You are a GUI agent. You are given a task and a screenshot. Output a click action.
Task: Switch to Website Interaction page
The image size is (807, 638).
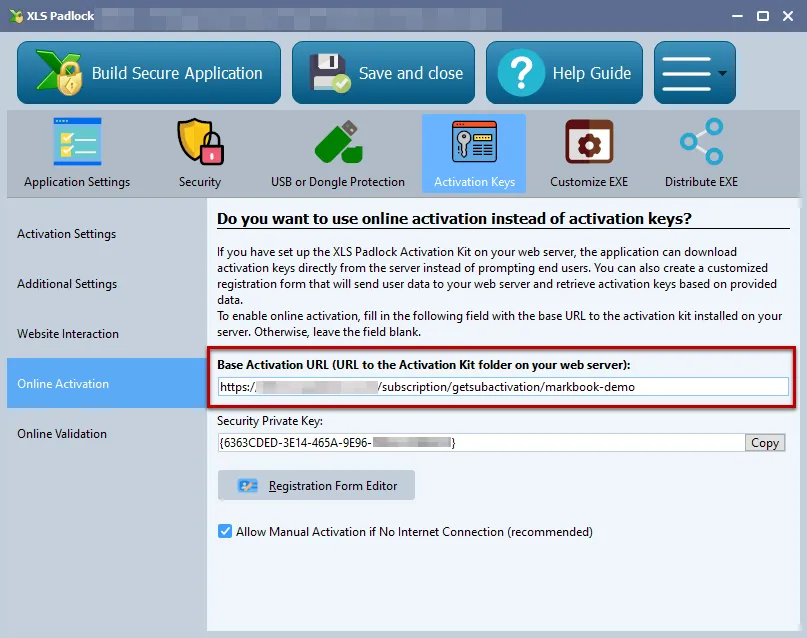tap(107, 333)
